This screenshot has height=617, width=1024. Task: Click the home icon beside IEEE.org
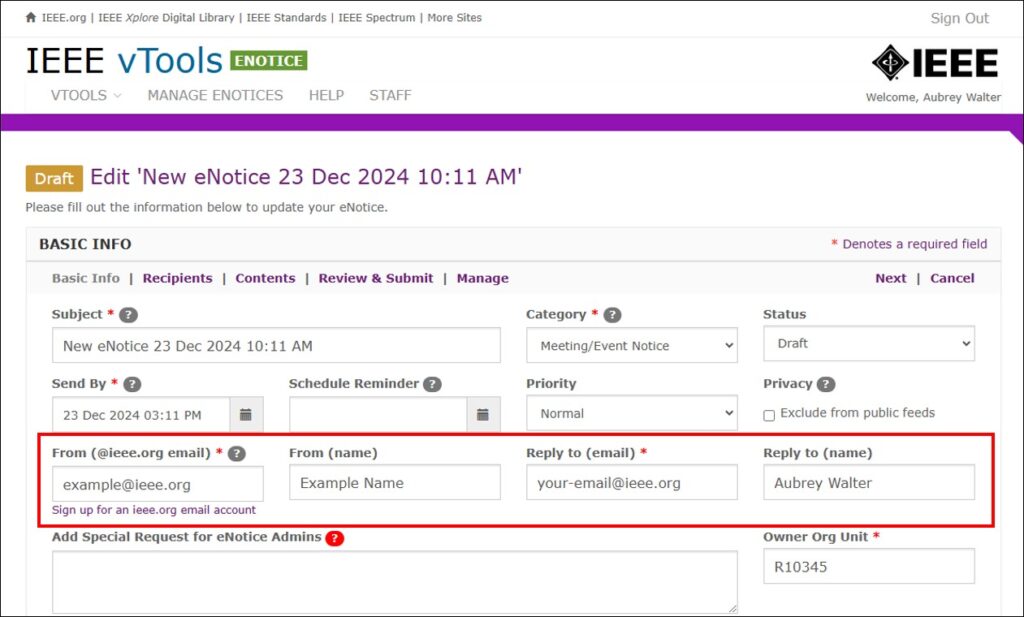pos(31,18)
